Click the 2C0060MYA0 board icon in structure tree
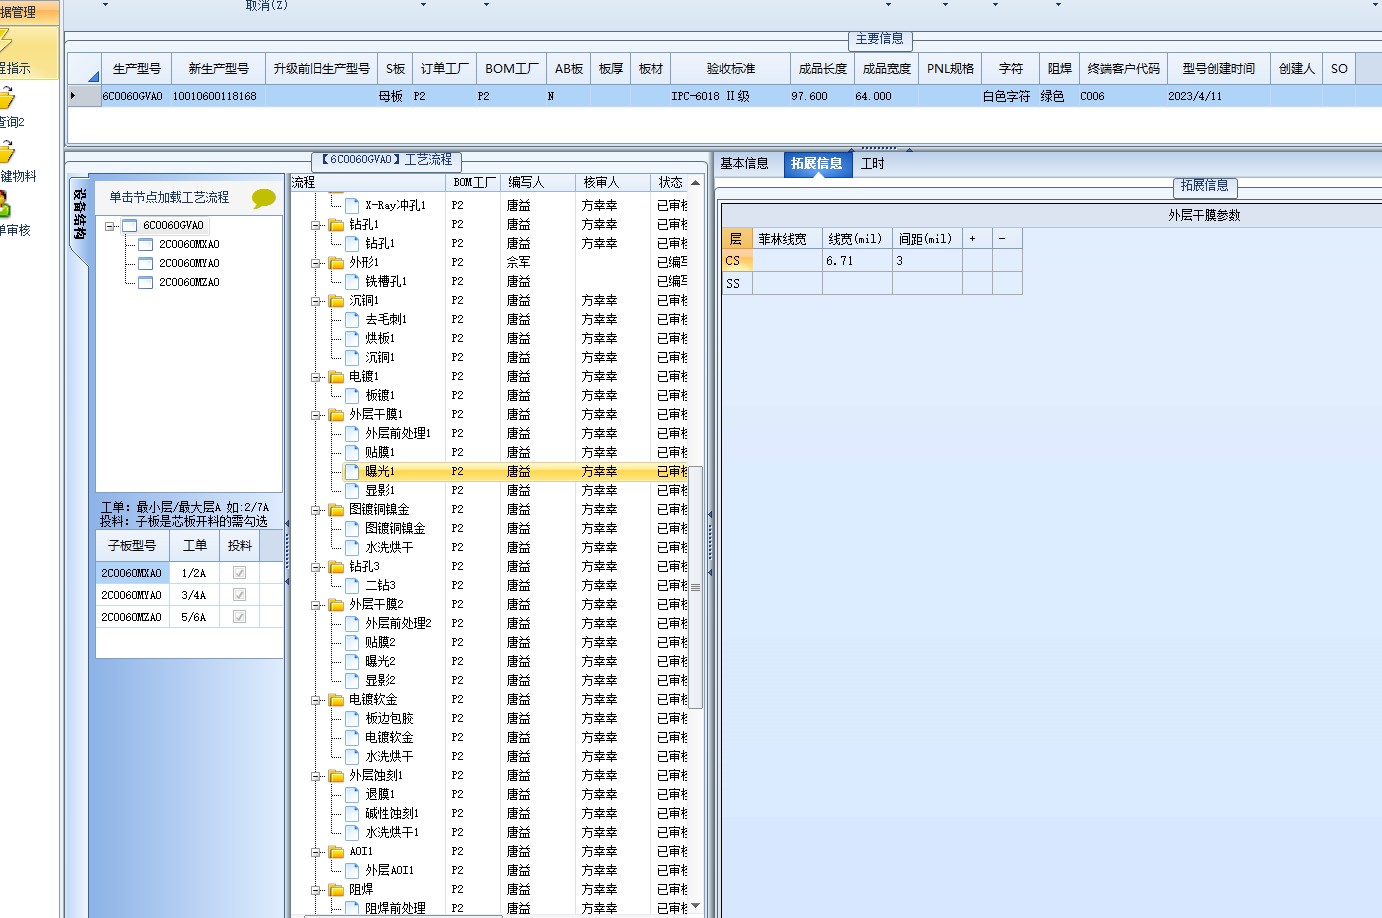Screen dimensions: 1382x918 (146, 264)
